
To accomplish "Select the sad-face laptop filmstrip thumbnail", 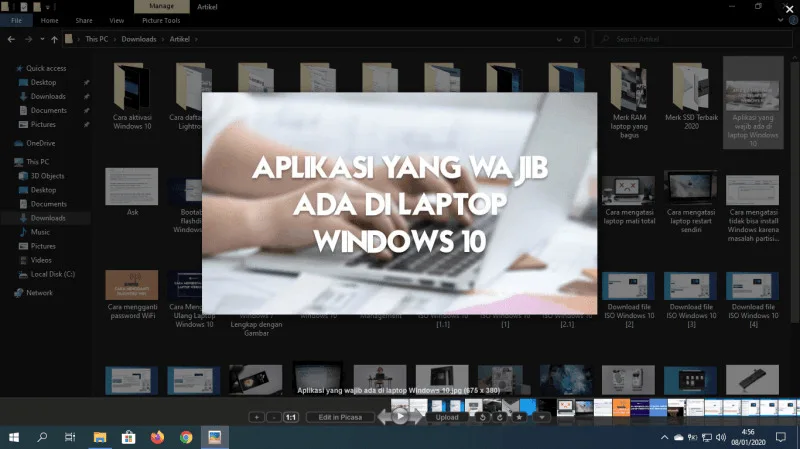I will (x=566, y=407).
